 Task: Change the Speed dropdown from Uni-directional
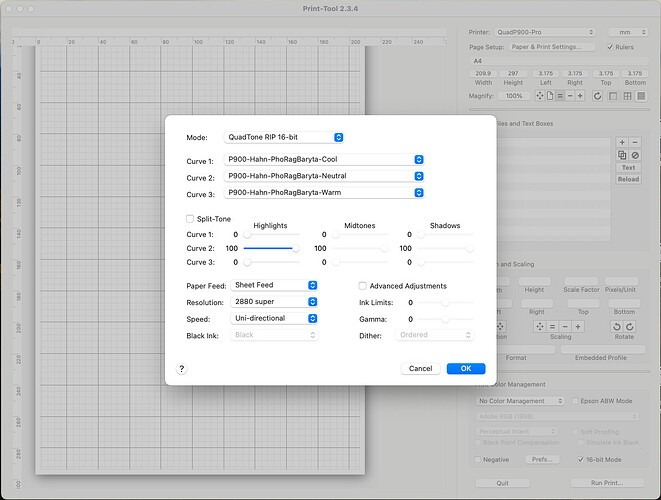tap(274, 318)
